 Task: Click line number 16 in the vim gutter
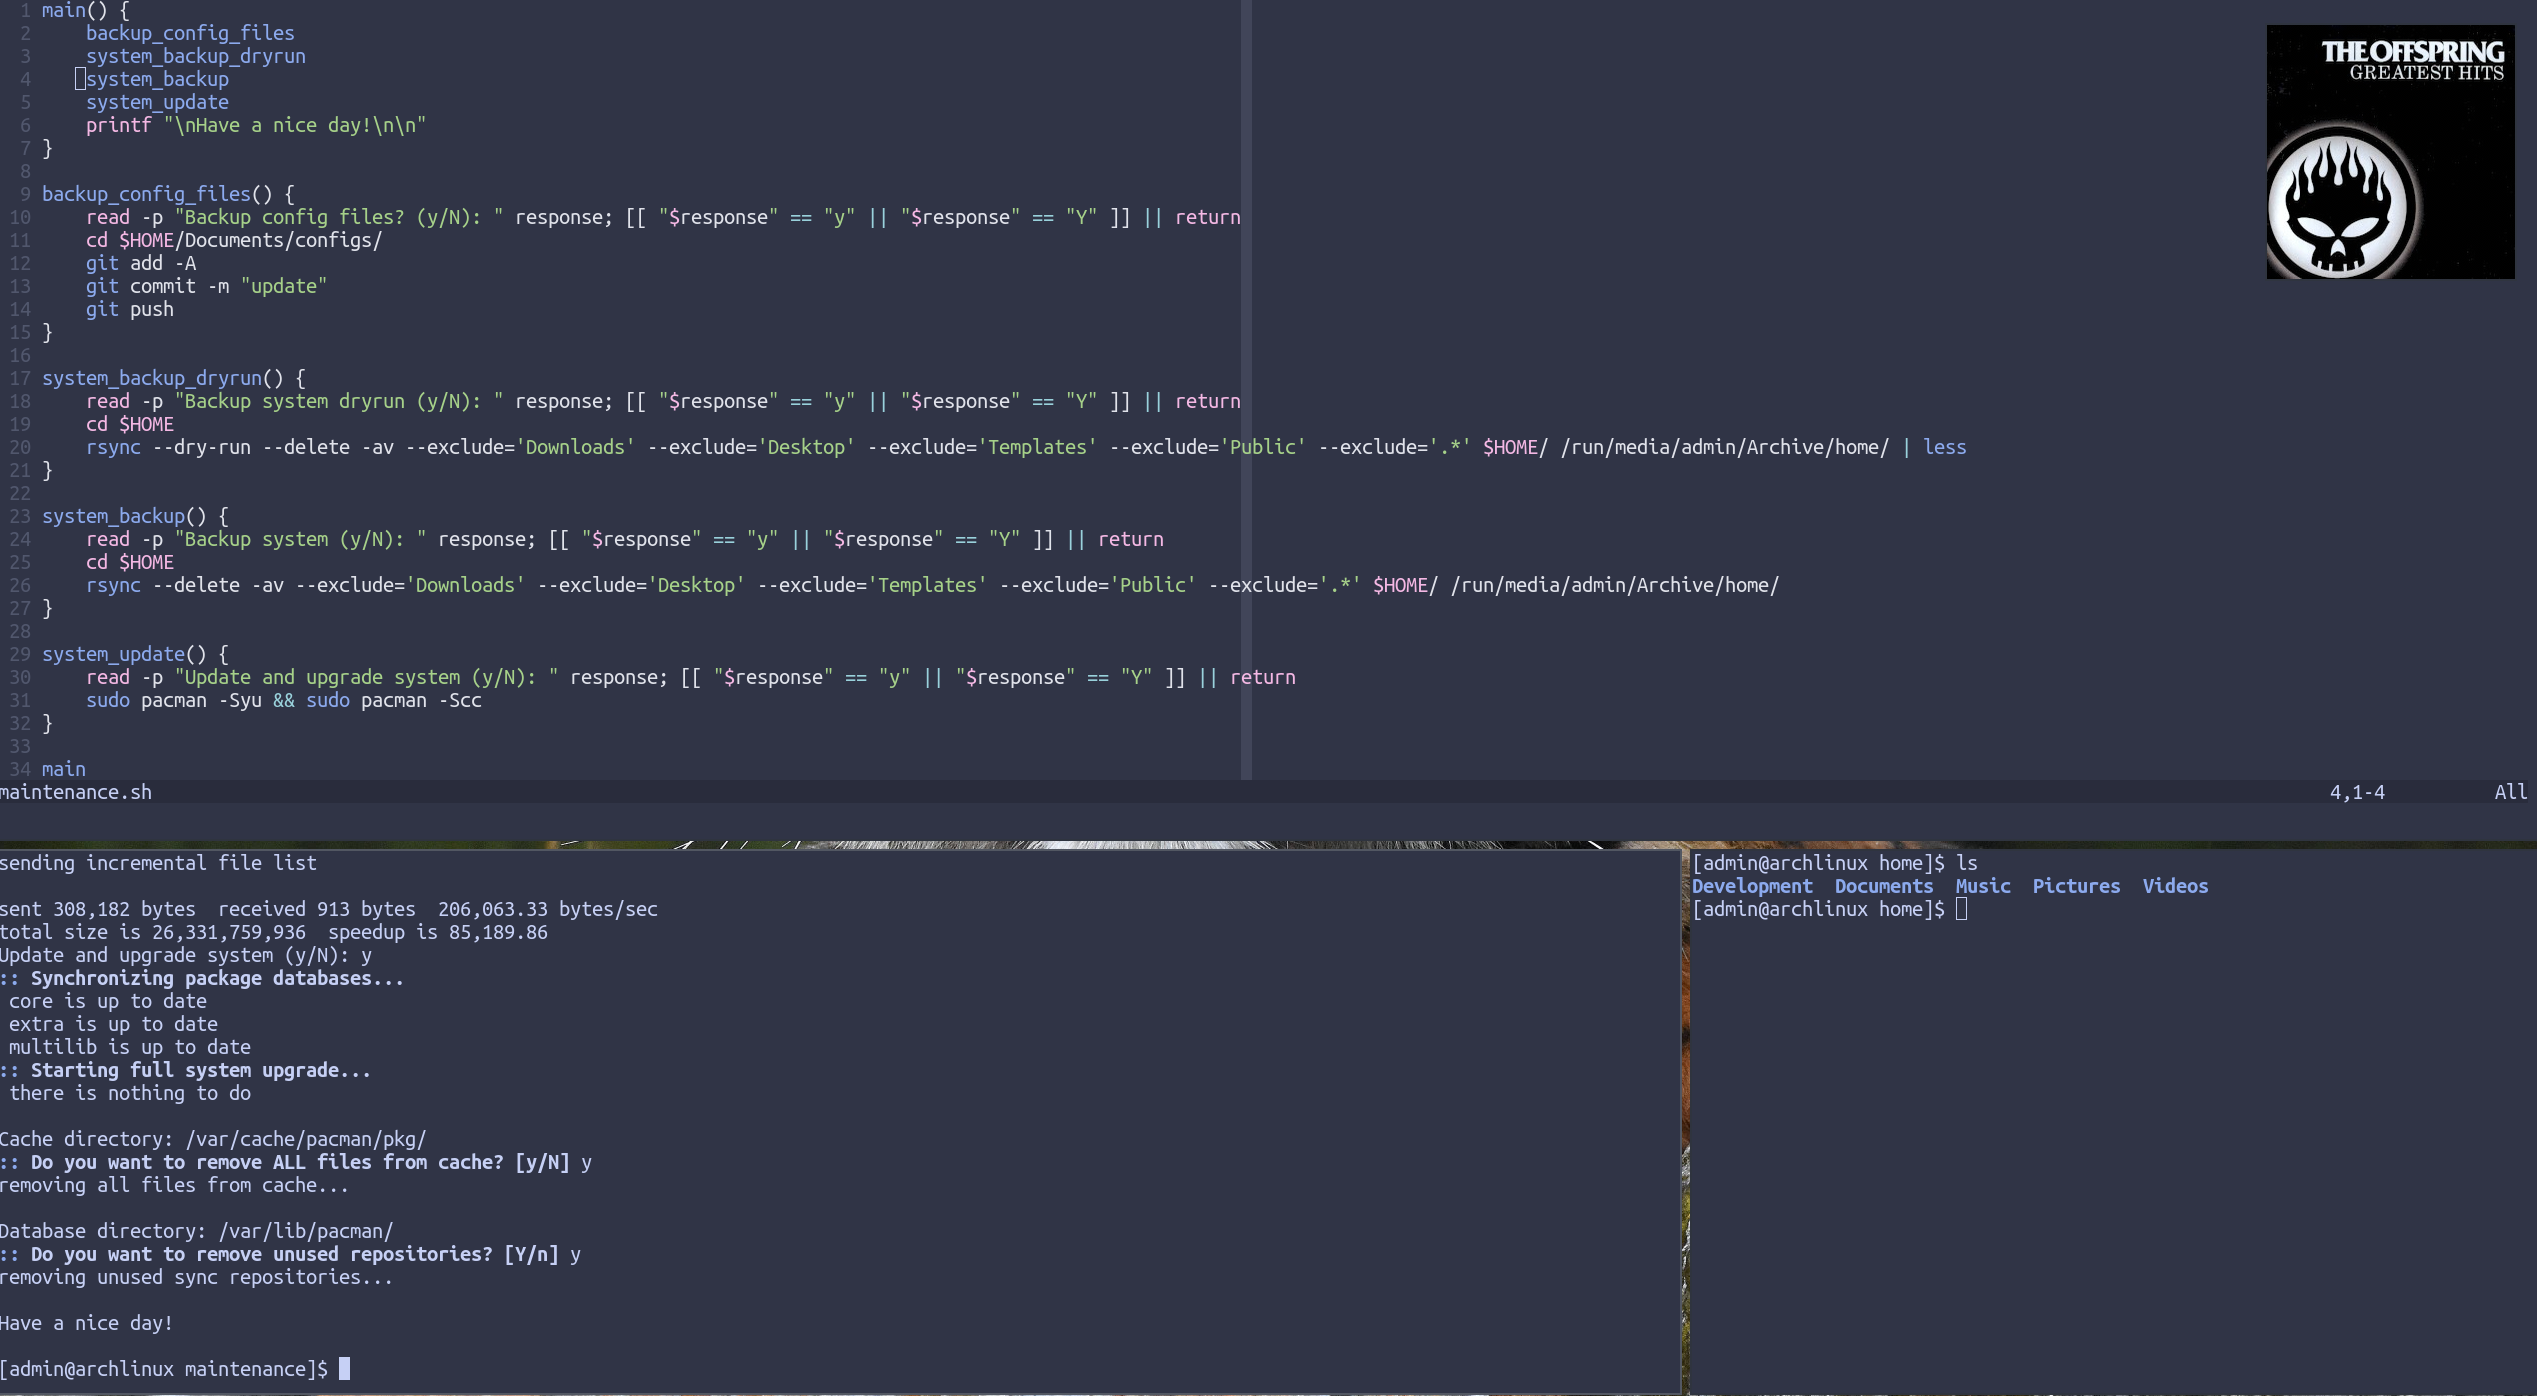click(x=20, y=355)
